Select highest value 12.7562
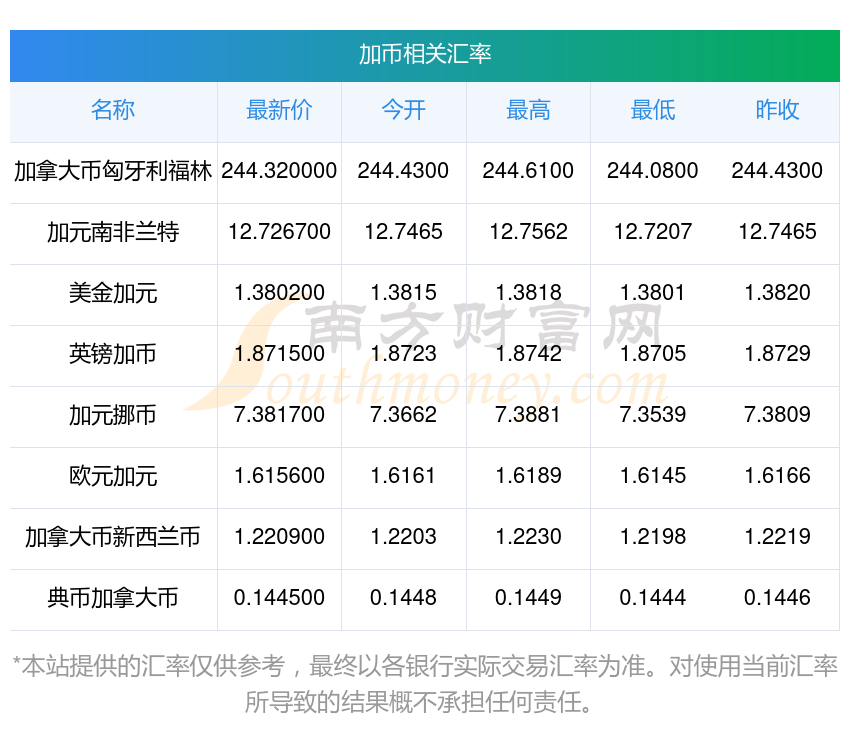 click(x=528, y=232)
